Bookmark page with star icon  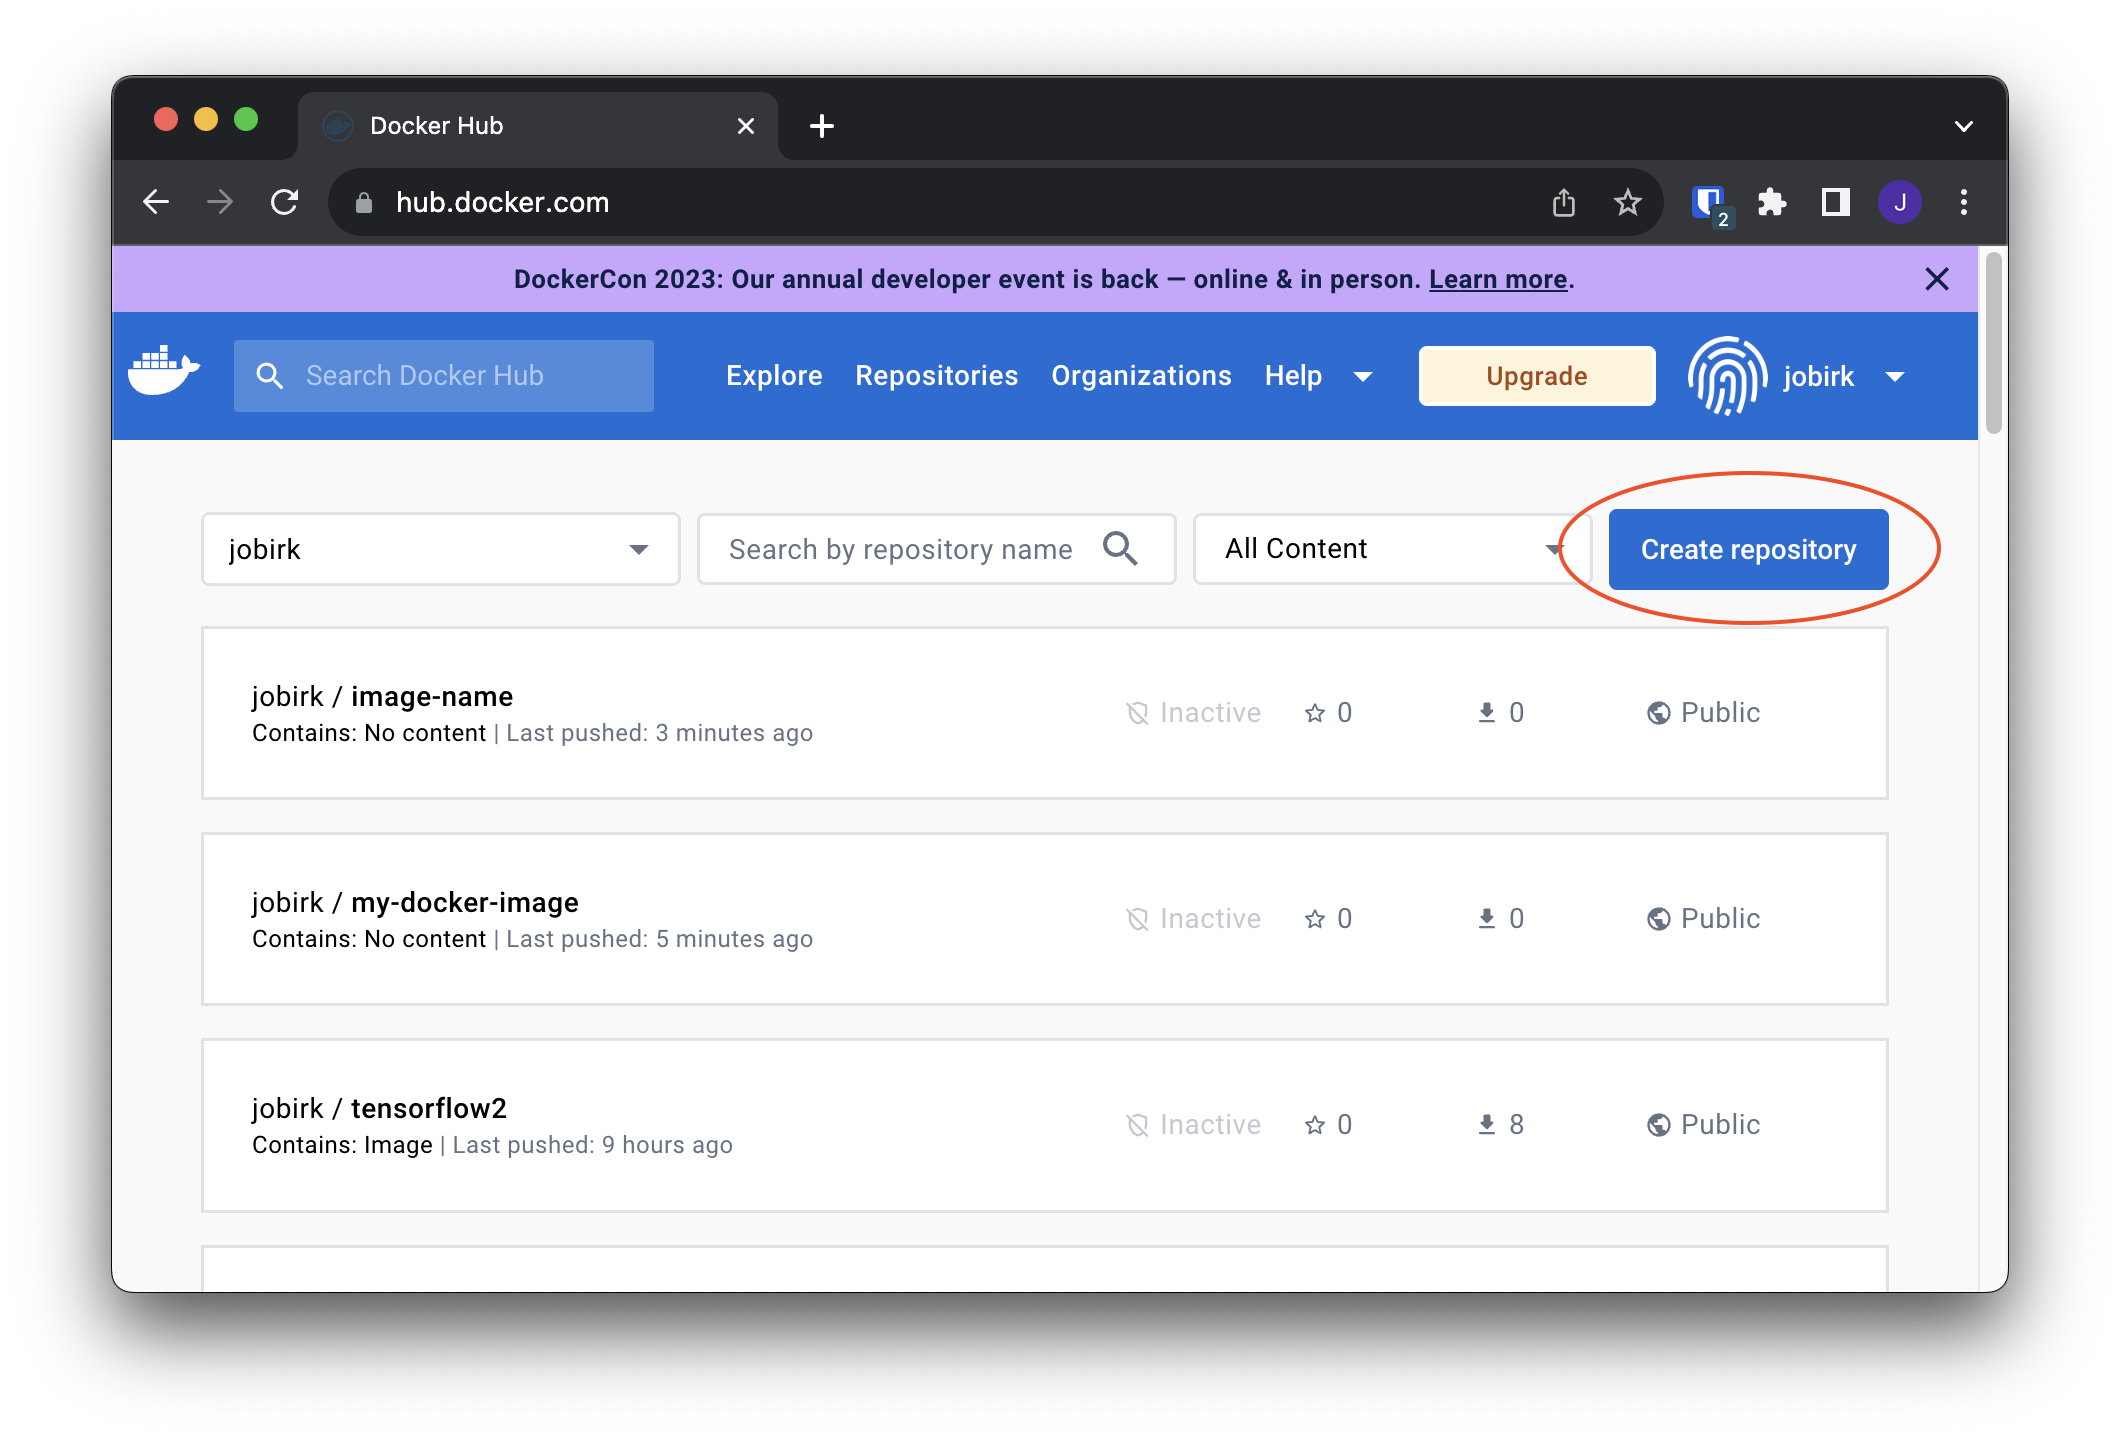1628,203
